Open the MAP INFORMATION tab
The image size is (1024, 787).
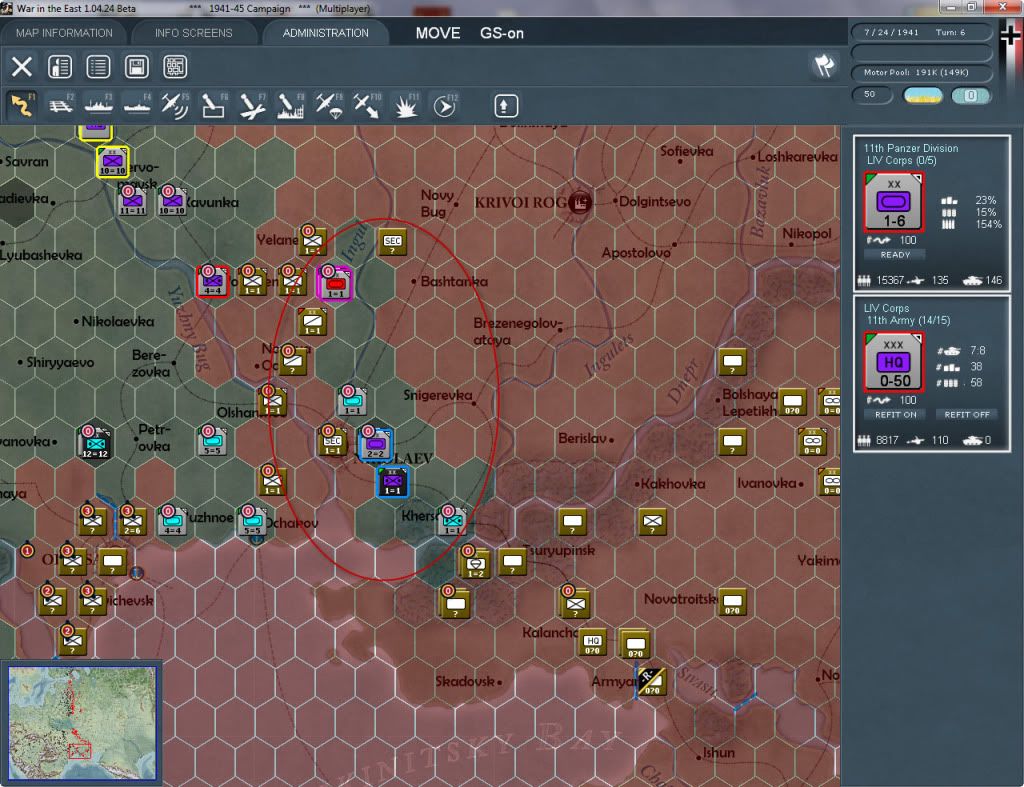(64, 33)
